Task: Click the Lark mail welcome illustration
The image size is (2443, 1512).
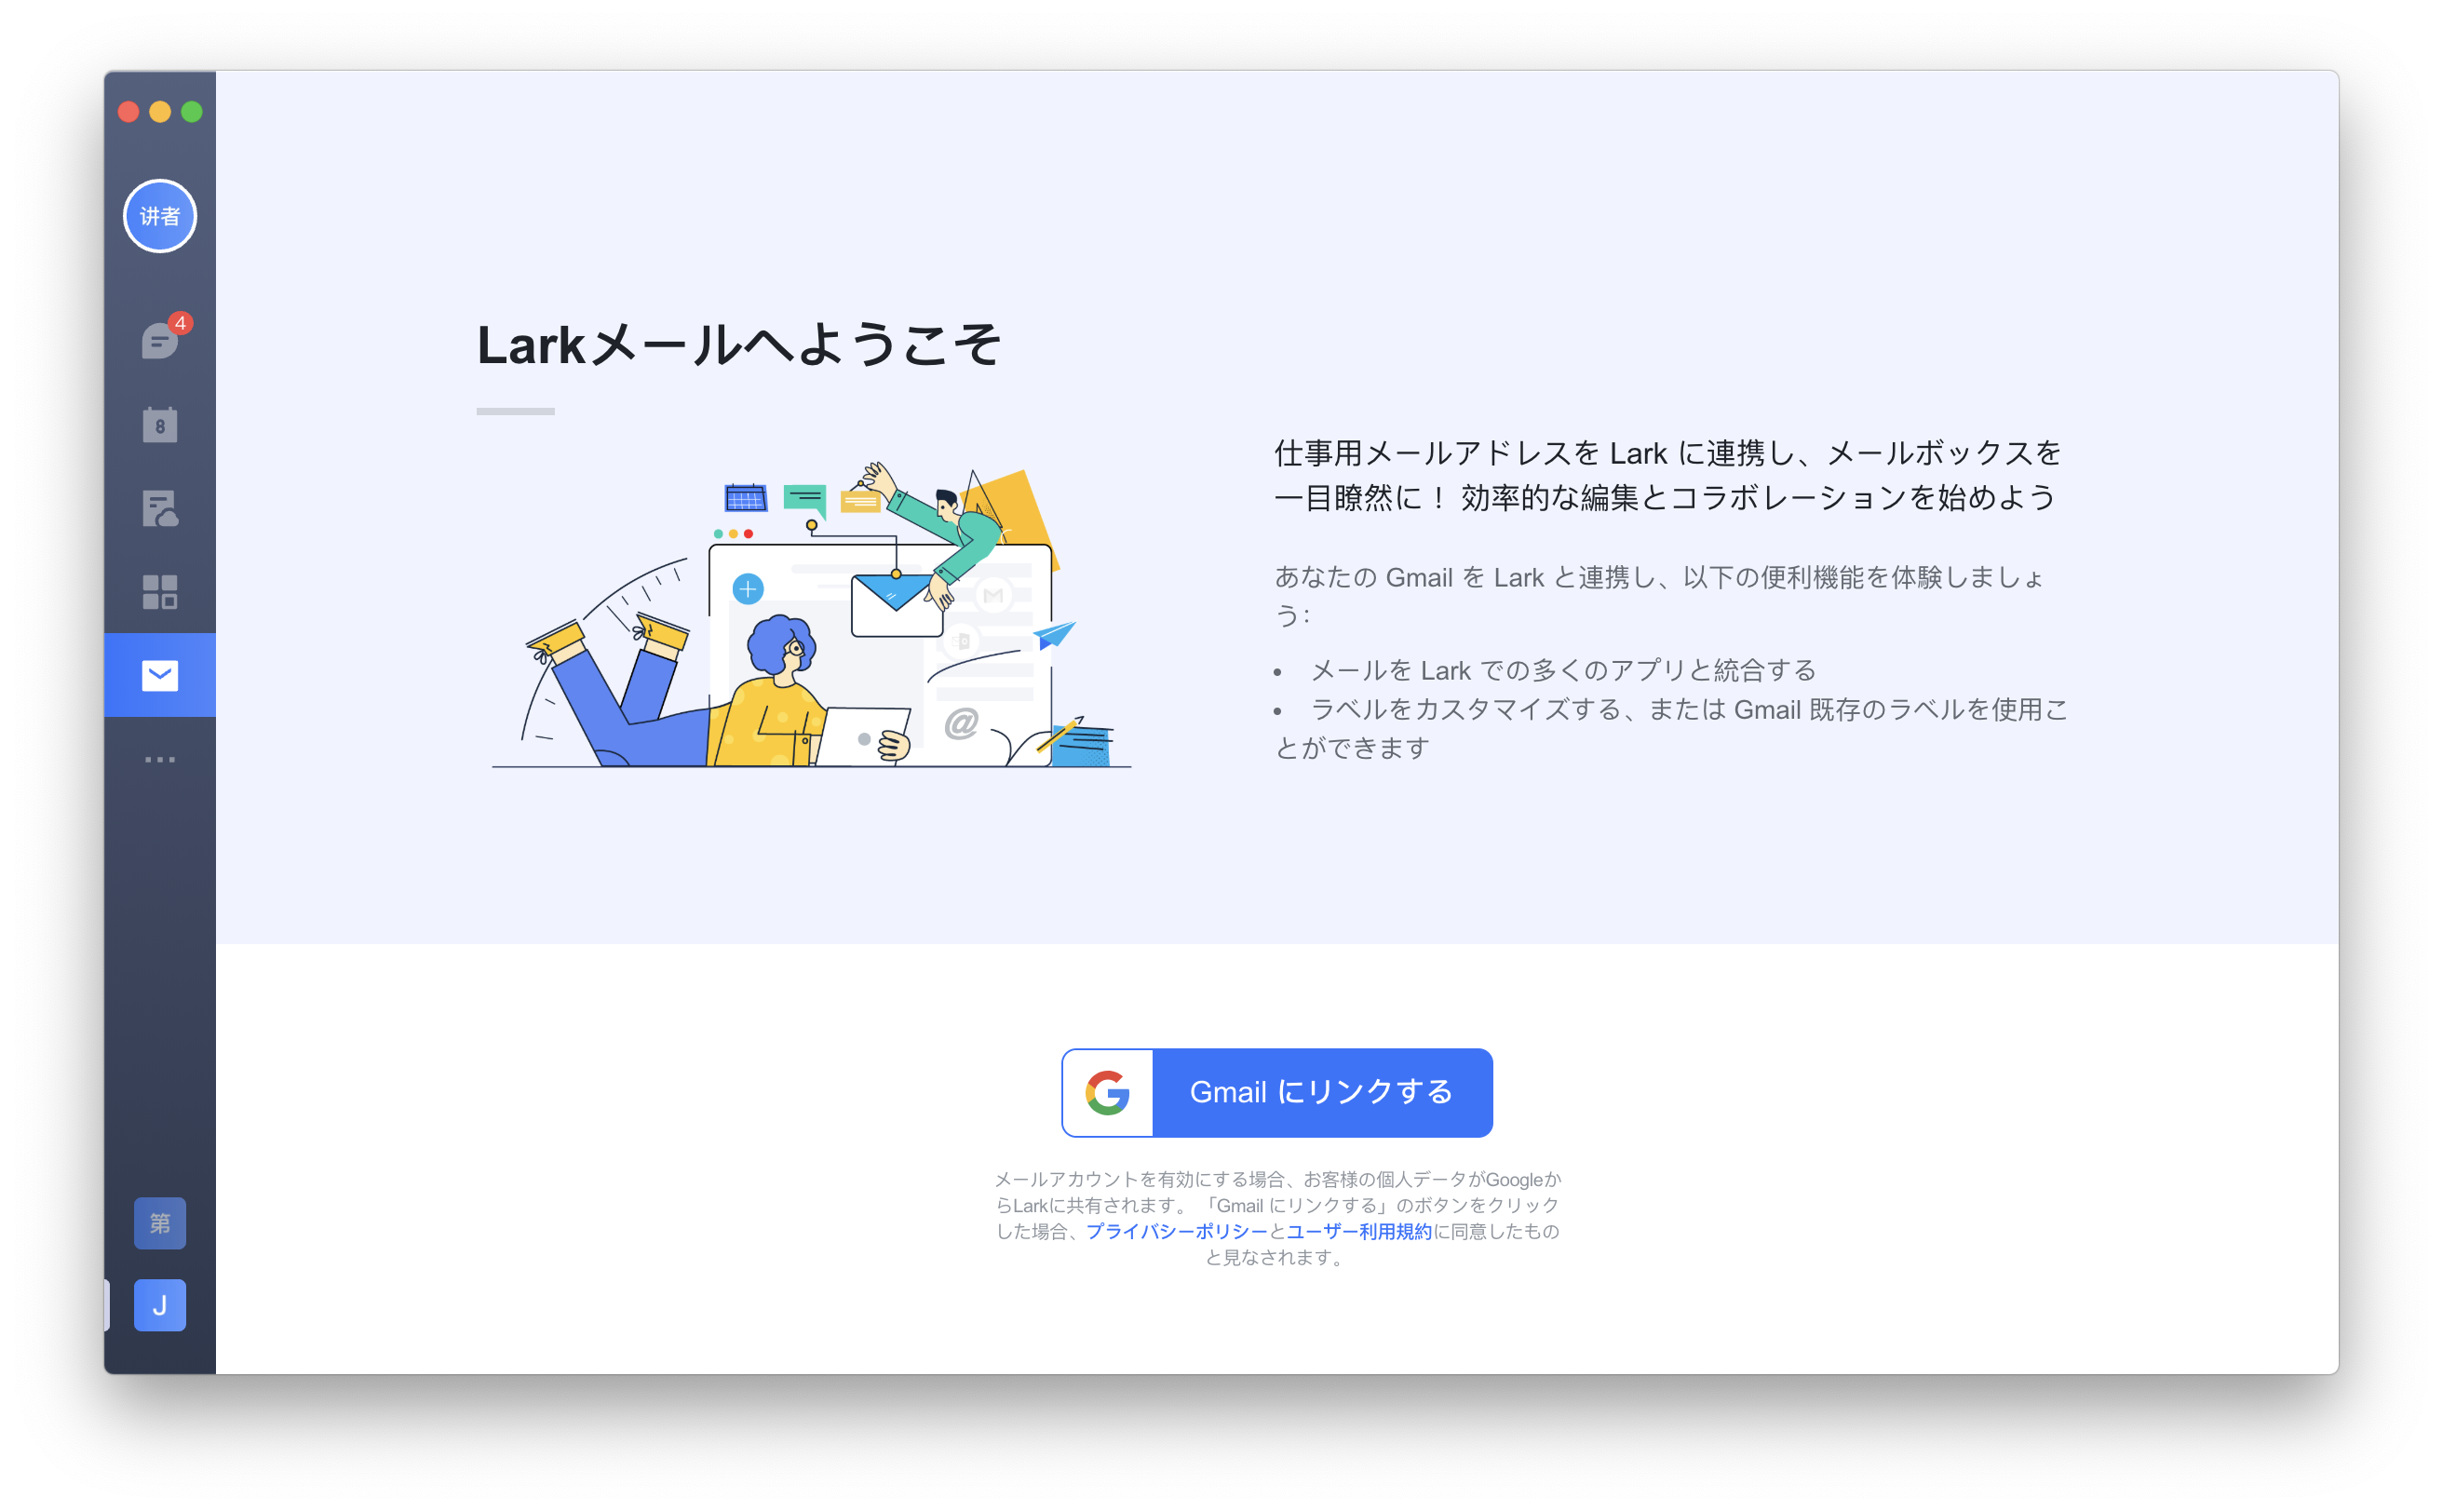Action: [811, 615]
